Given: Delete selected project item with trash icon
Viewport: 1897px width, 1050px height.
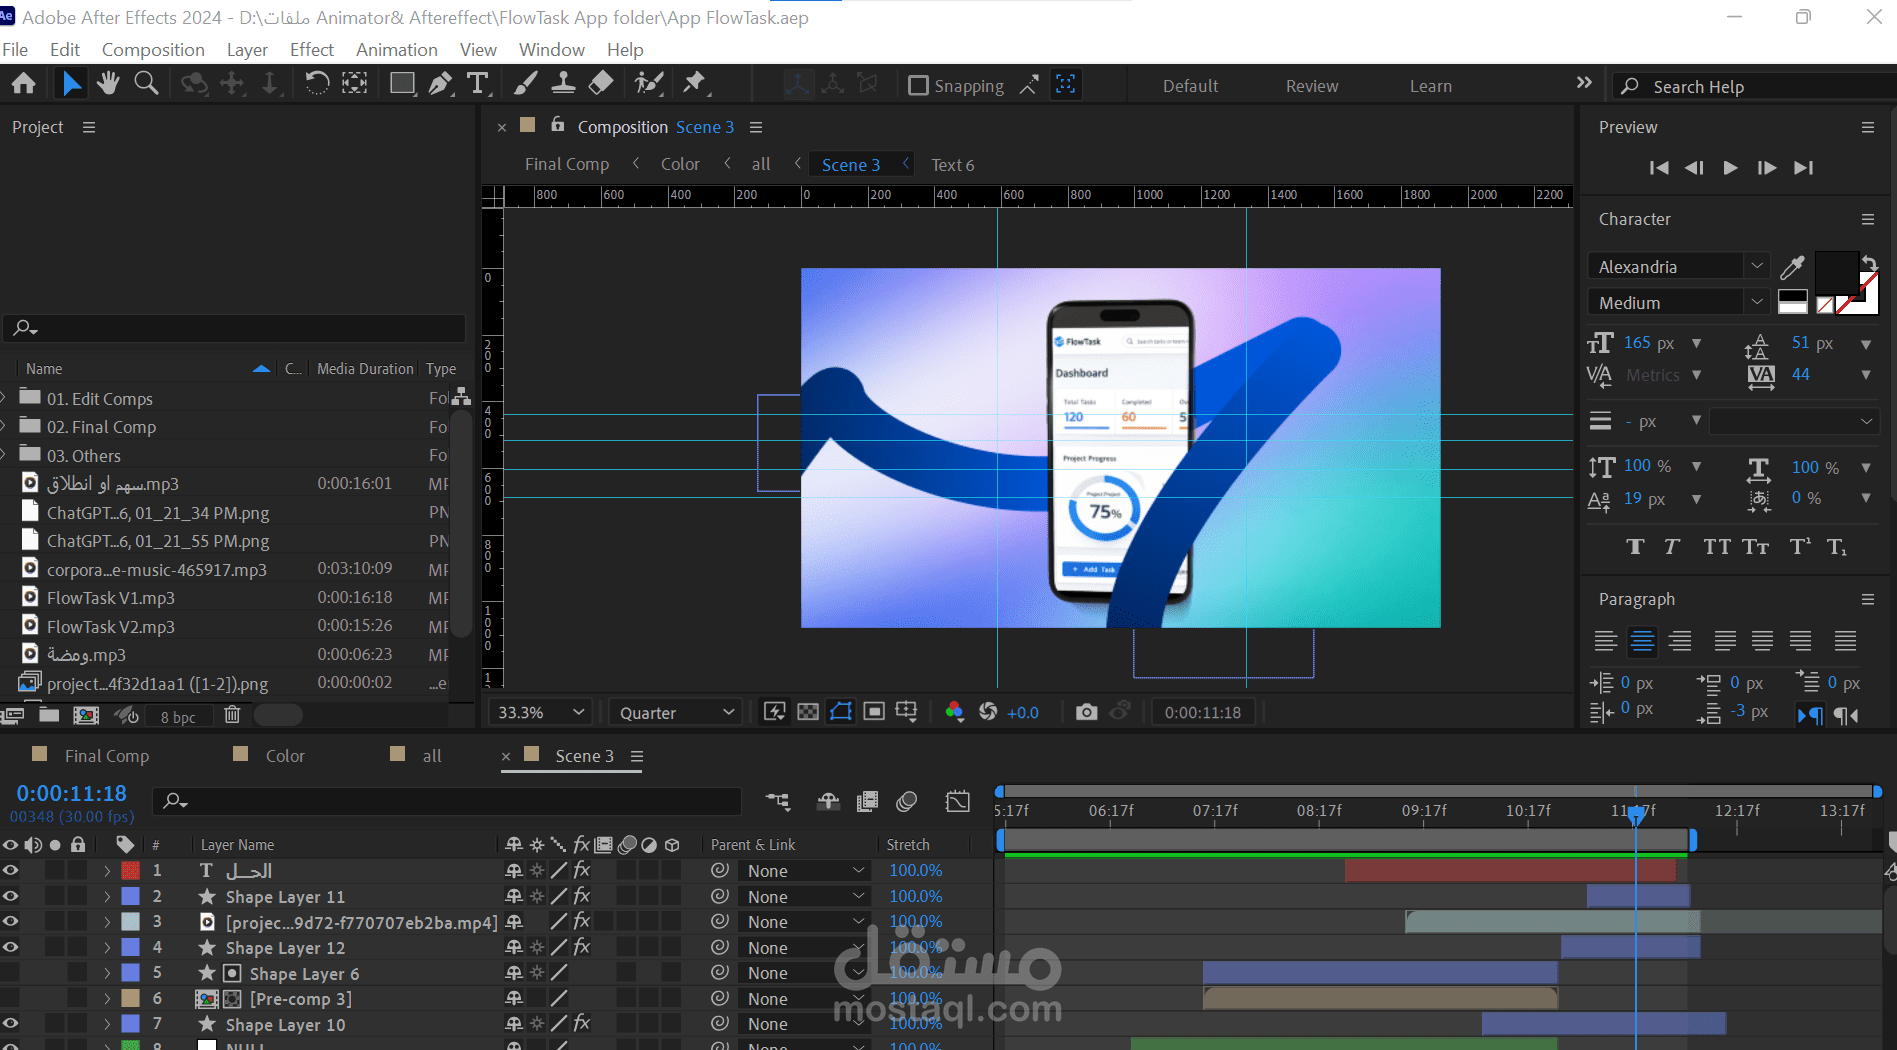Looking at the screenshot, I should tap(232, 715).
